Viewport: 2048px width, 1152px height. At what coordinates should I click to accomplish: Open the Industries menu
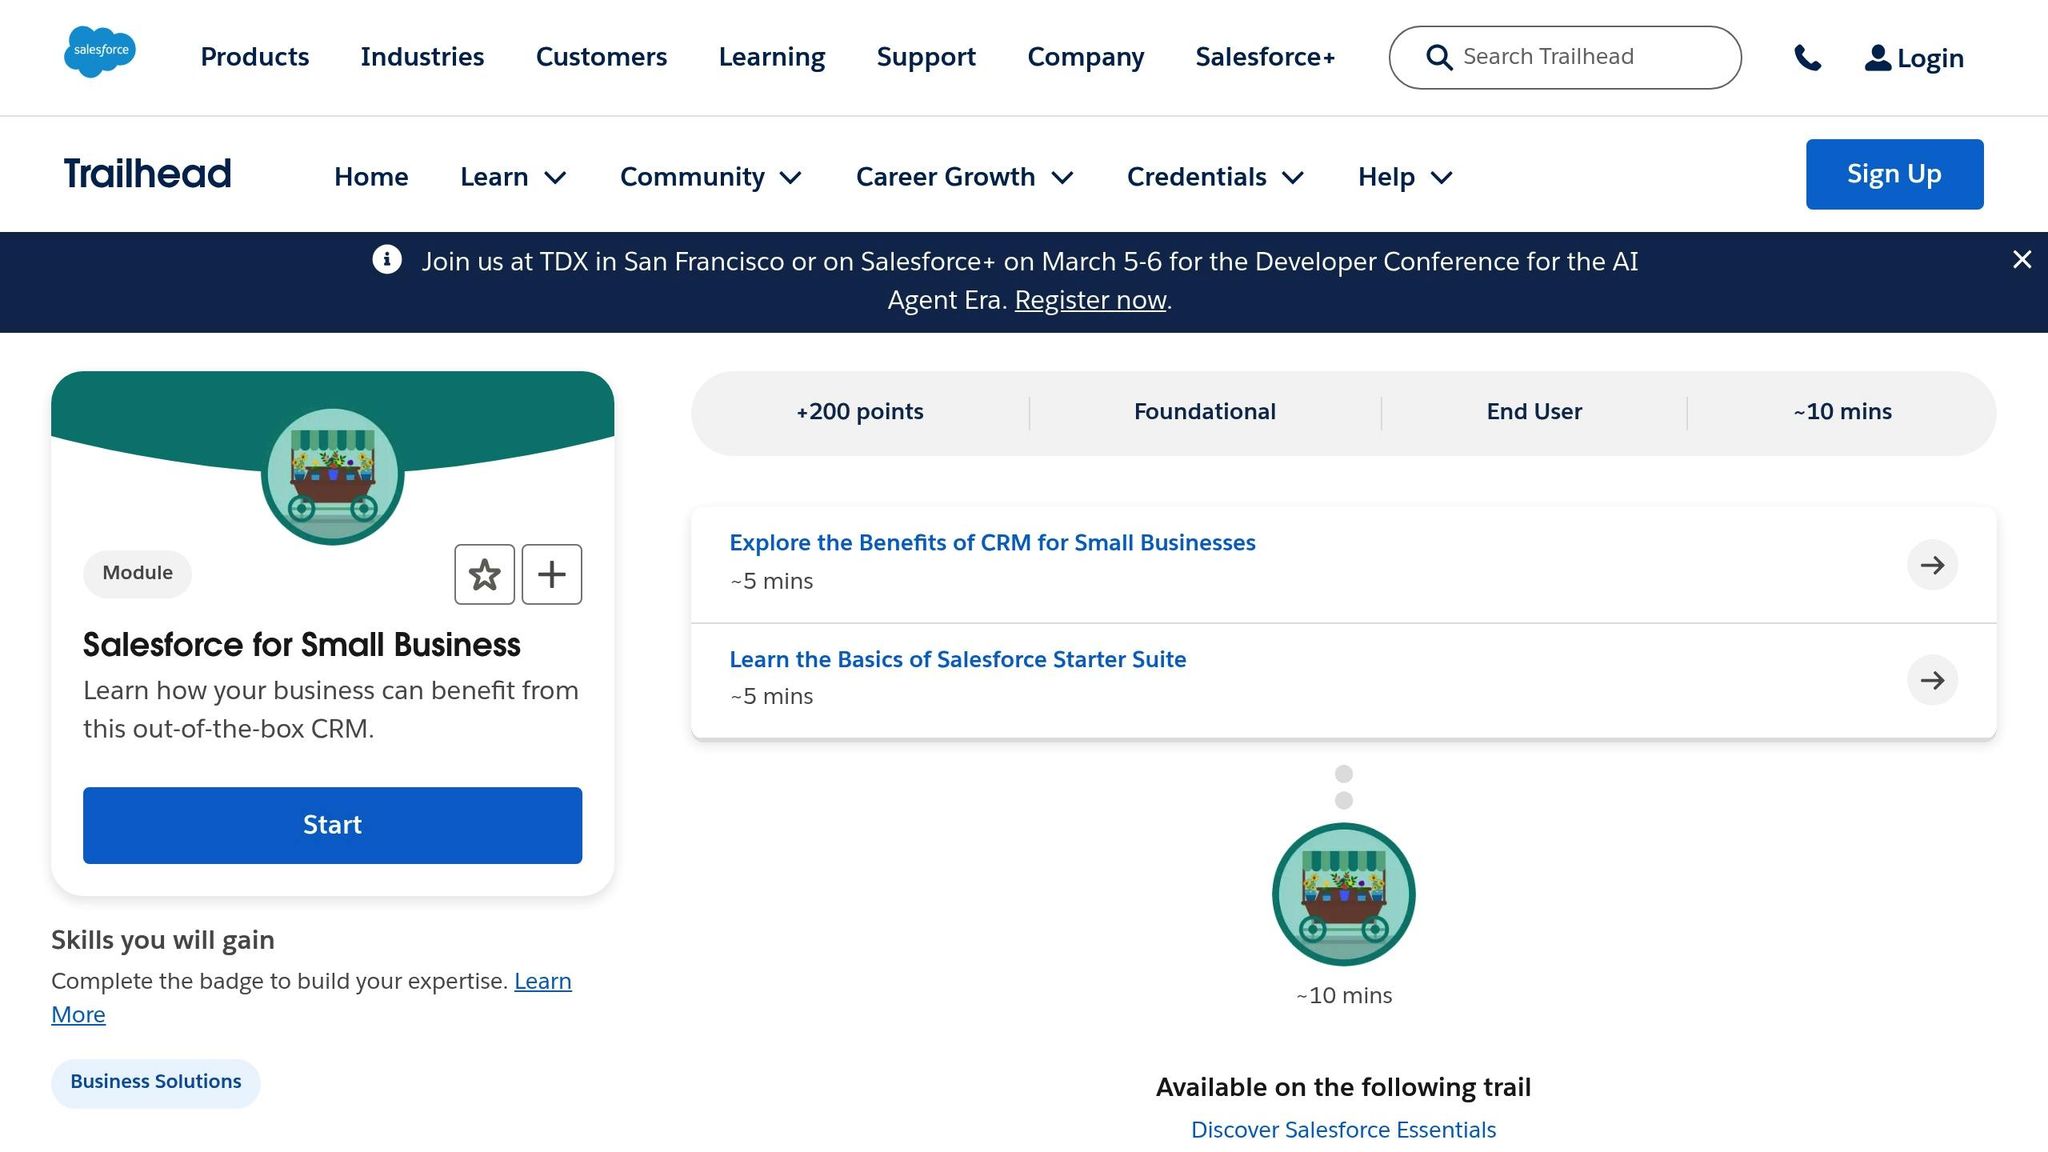coord(422,57)
